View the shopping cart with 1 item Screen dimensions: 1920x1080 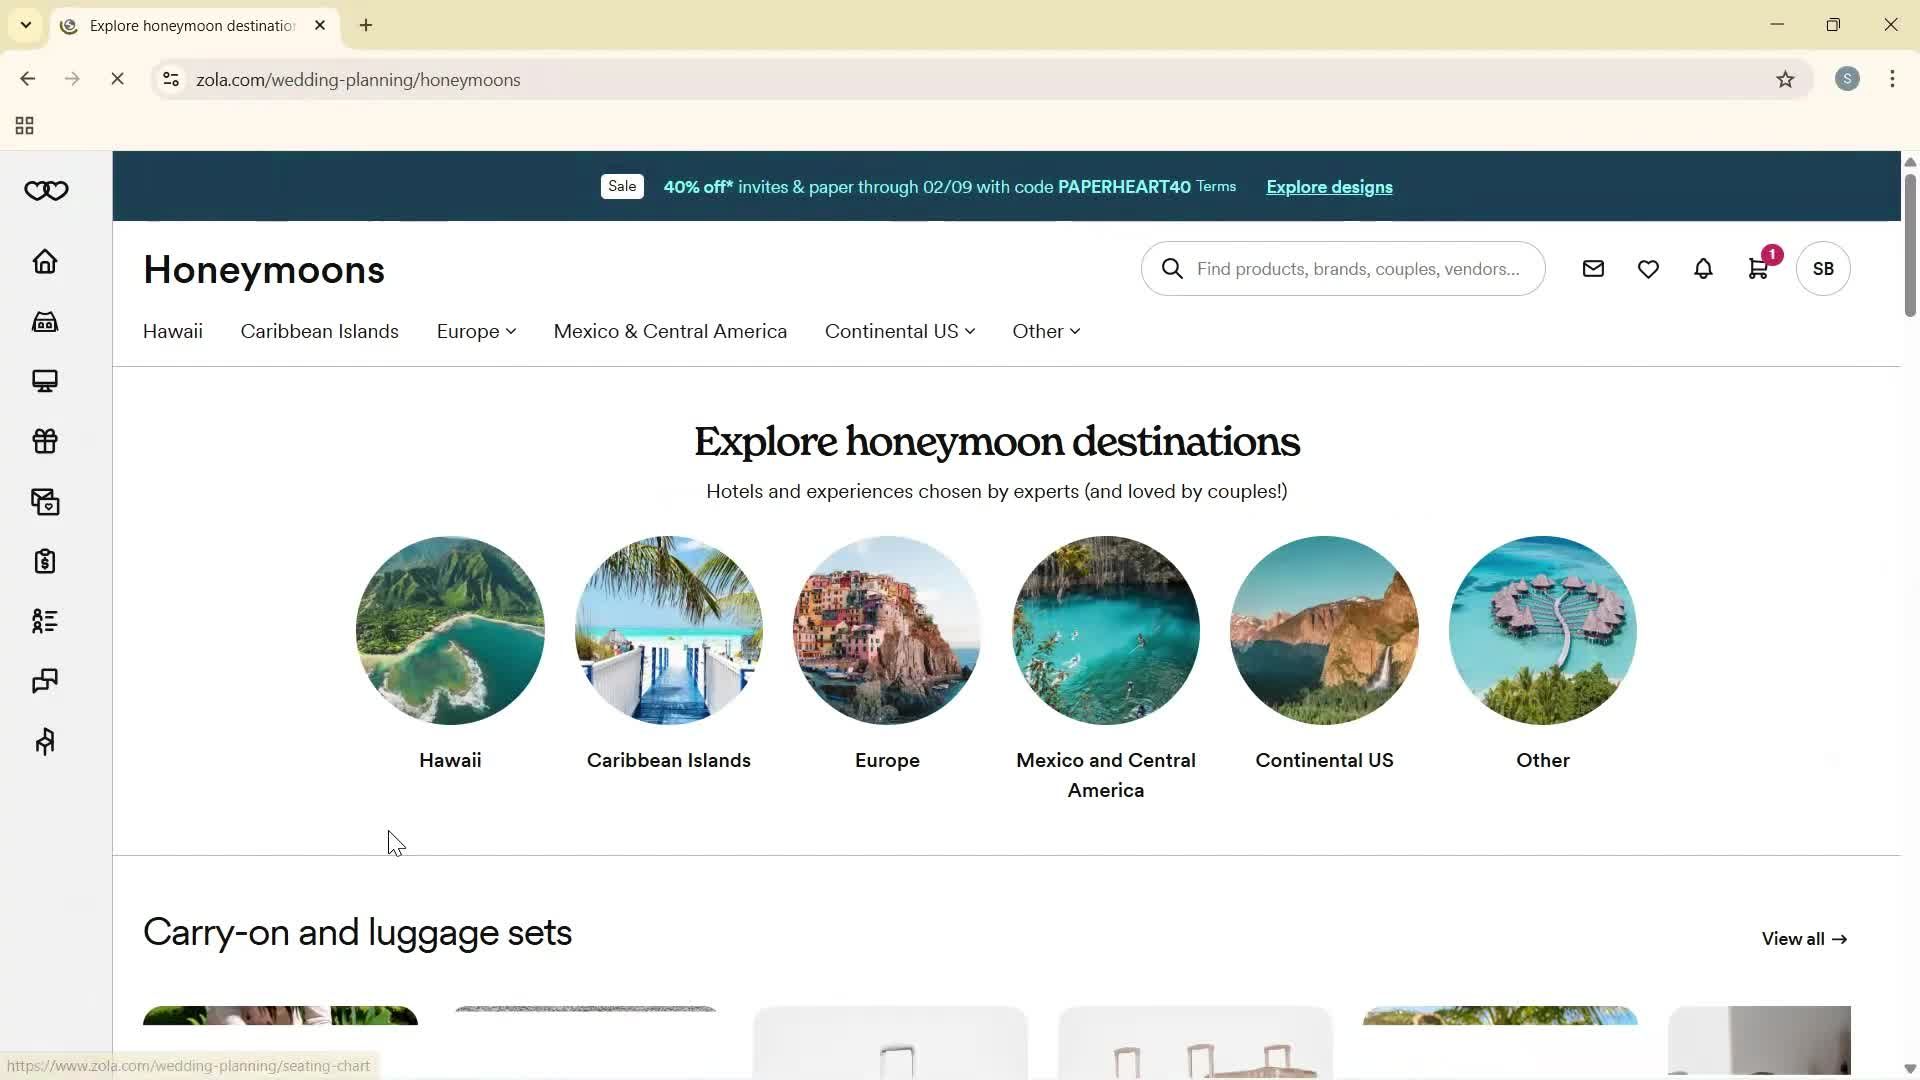[1758, 268]
